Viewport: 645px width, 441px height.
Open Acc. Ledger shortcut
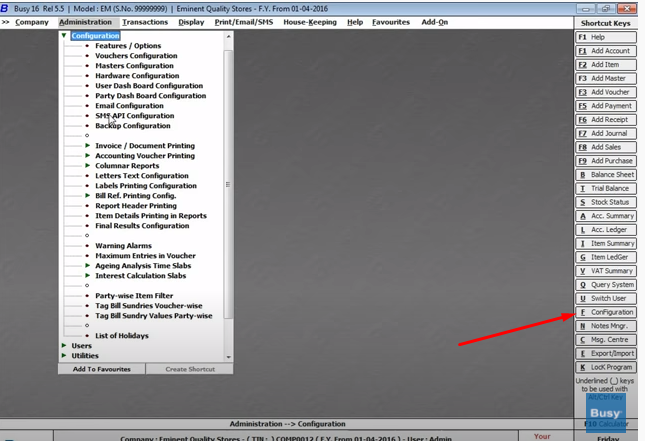[606, 230]
